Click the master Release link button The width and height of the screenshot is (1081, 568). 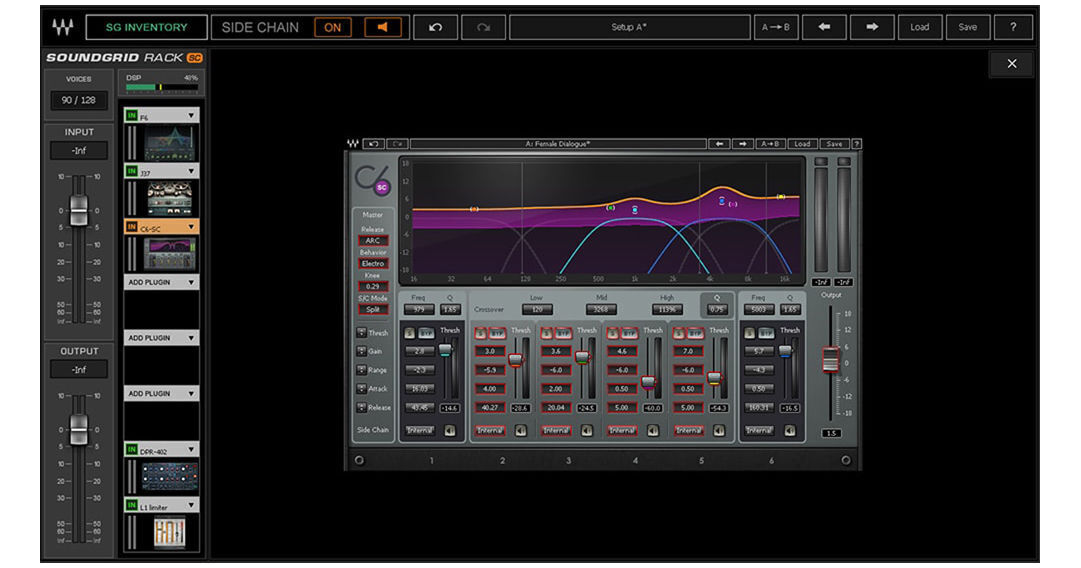(x=361, y=407)
